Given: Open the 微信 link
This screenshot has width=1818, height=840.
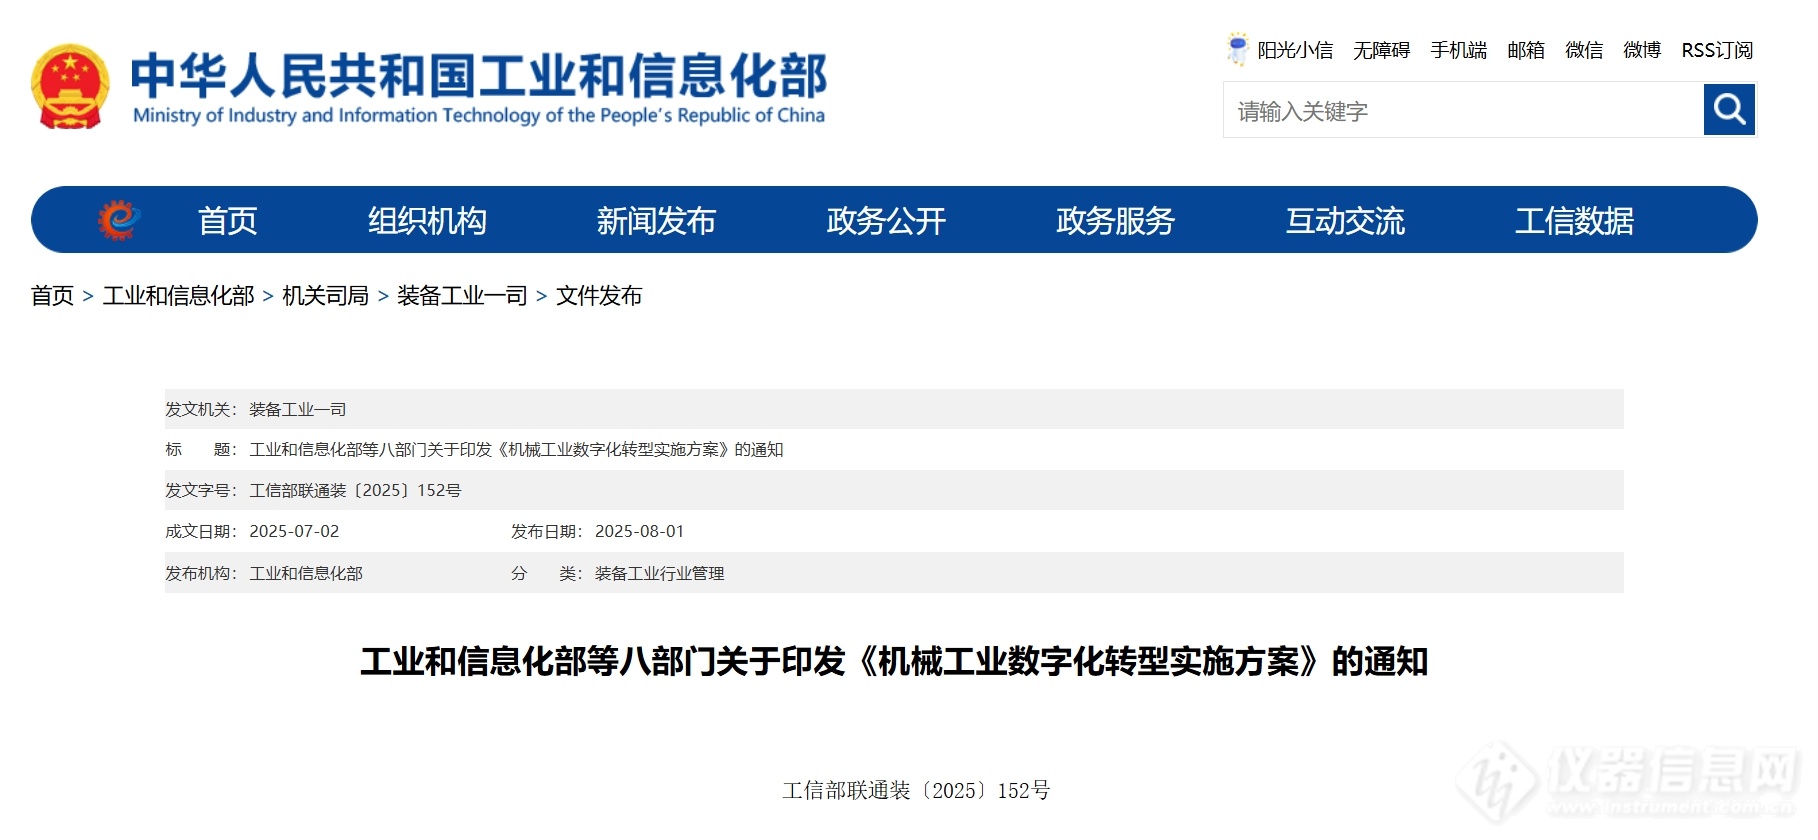Looking at the screenshot, I should click(x=1583, y=50).
